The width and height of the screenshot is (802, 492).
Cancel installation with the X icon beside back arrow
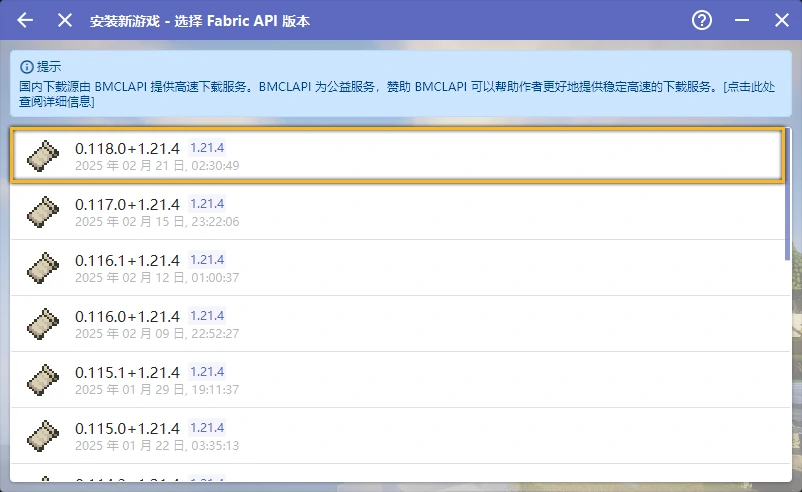click(64, 20)
